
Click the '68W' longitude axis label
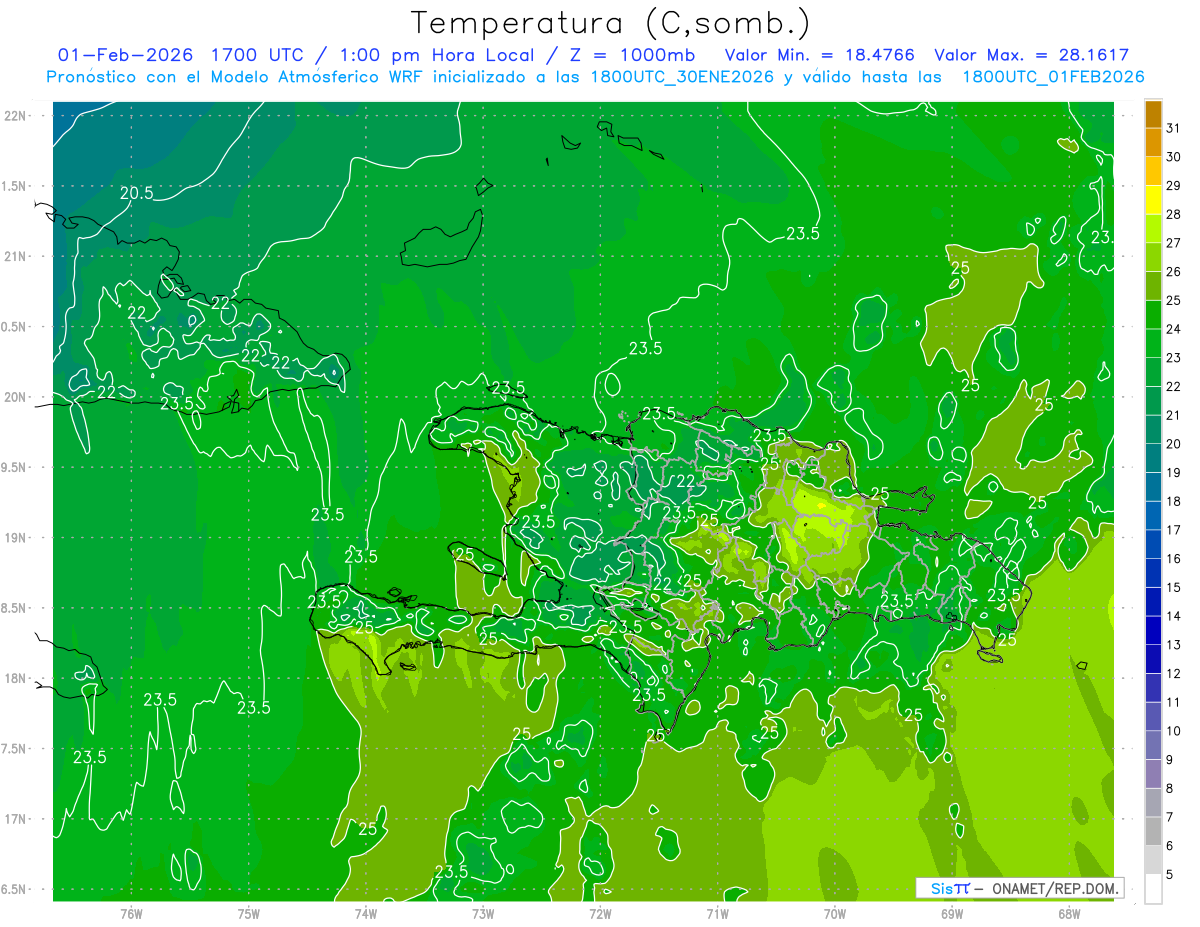point(1069,913)
